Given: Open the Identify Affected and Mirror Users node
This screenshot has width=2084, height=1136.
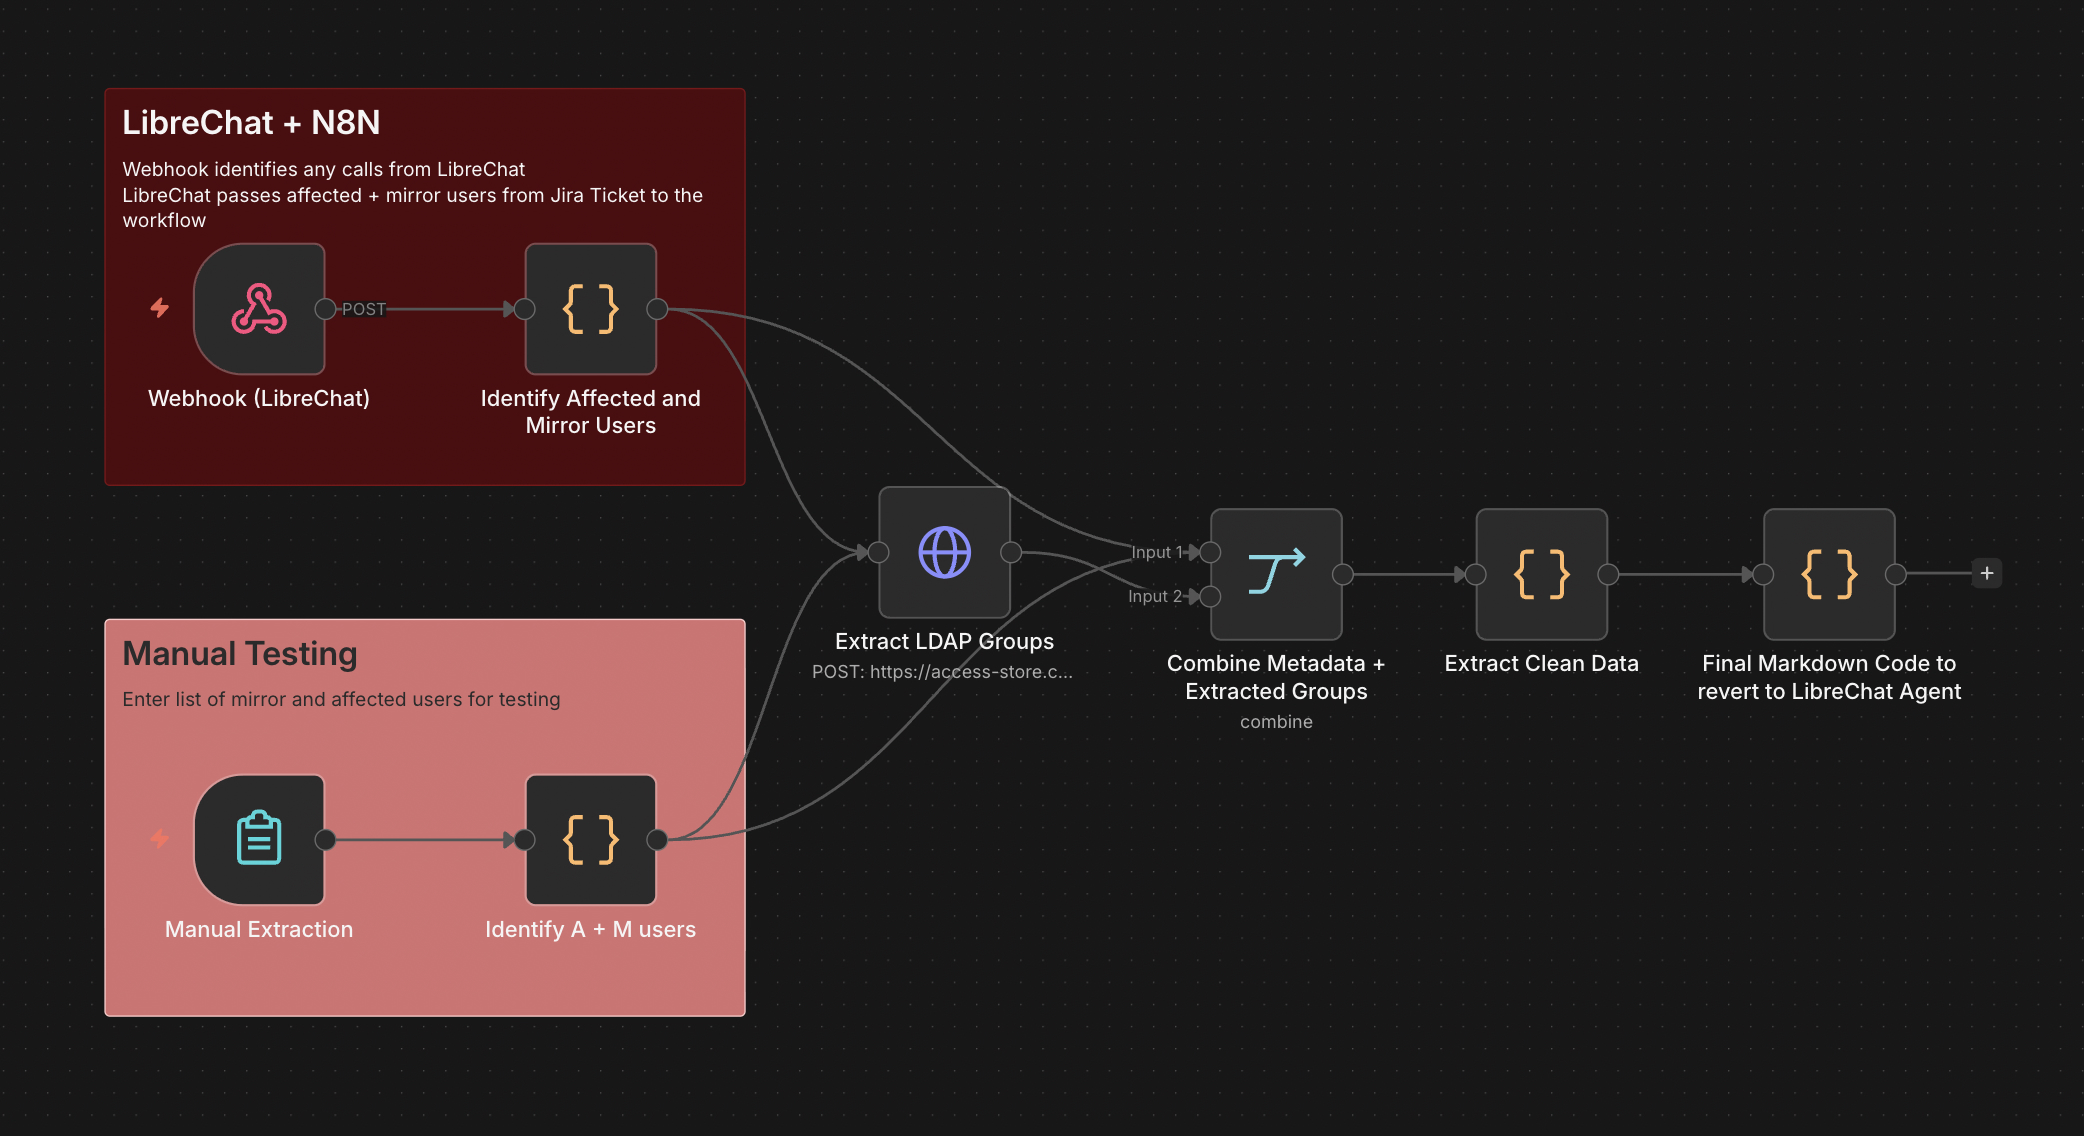Looking at the screenshot, I should click(x=591, y=309).
